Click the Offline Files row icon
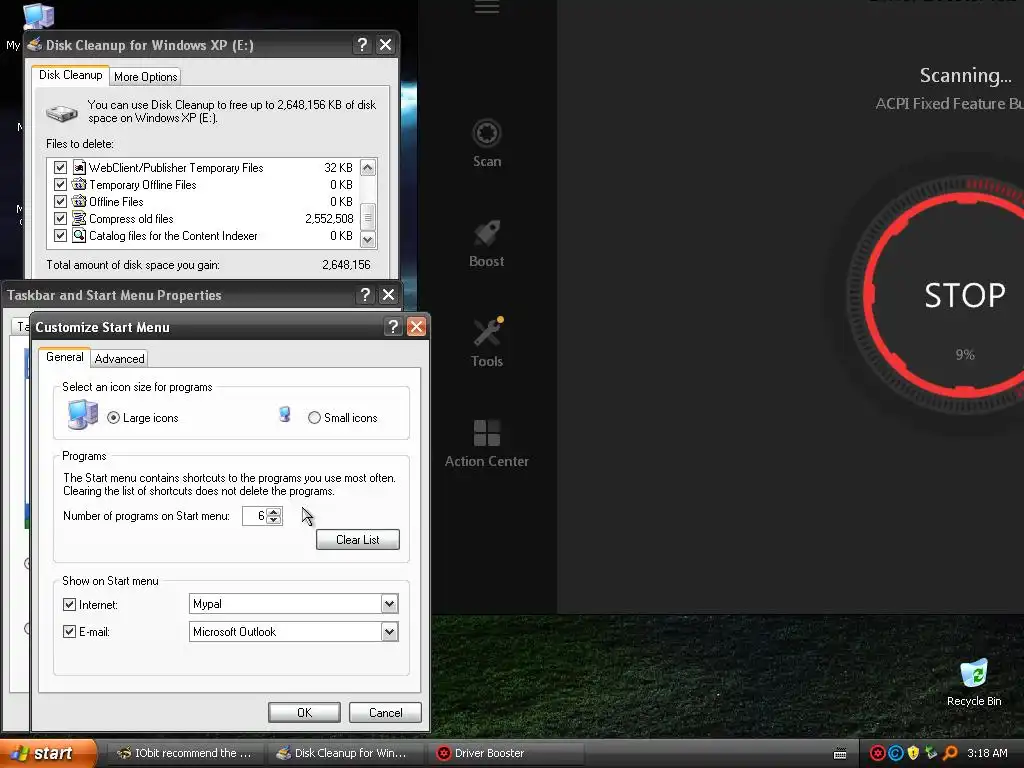This screenshot has width=1024, height=768. [79, 202]
